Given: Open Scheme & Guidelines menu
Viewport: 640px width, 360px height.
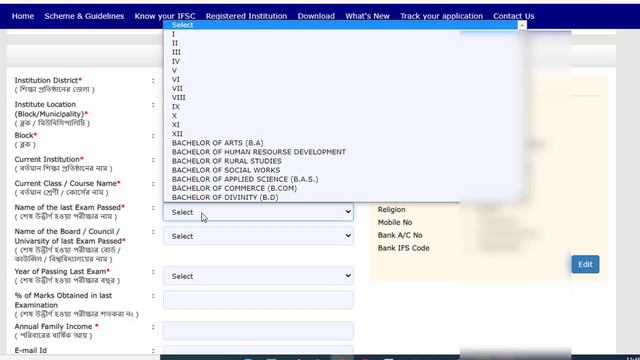Looking at the screenshot, I should (x=84, y=16).
